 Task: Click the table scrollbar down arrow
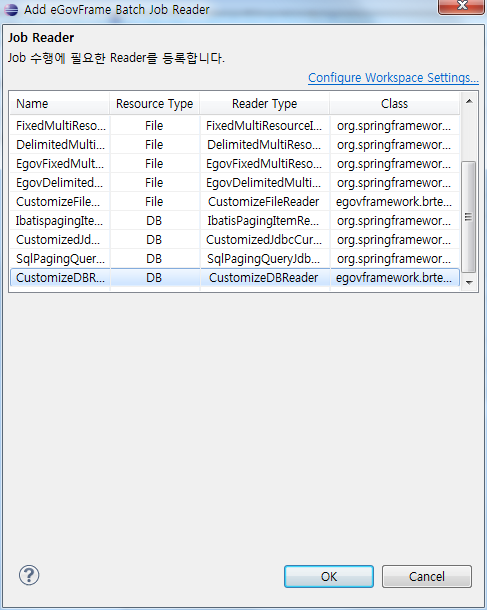point(469,282)
